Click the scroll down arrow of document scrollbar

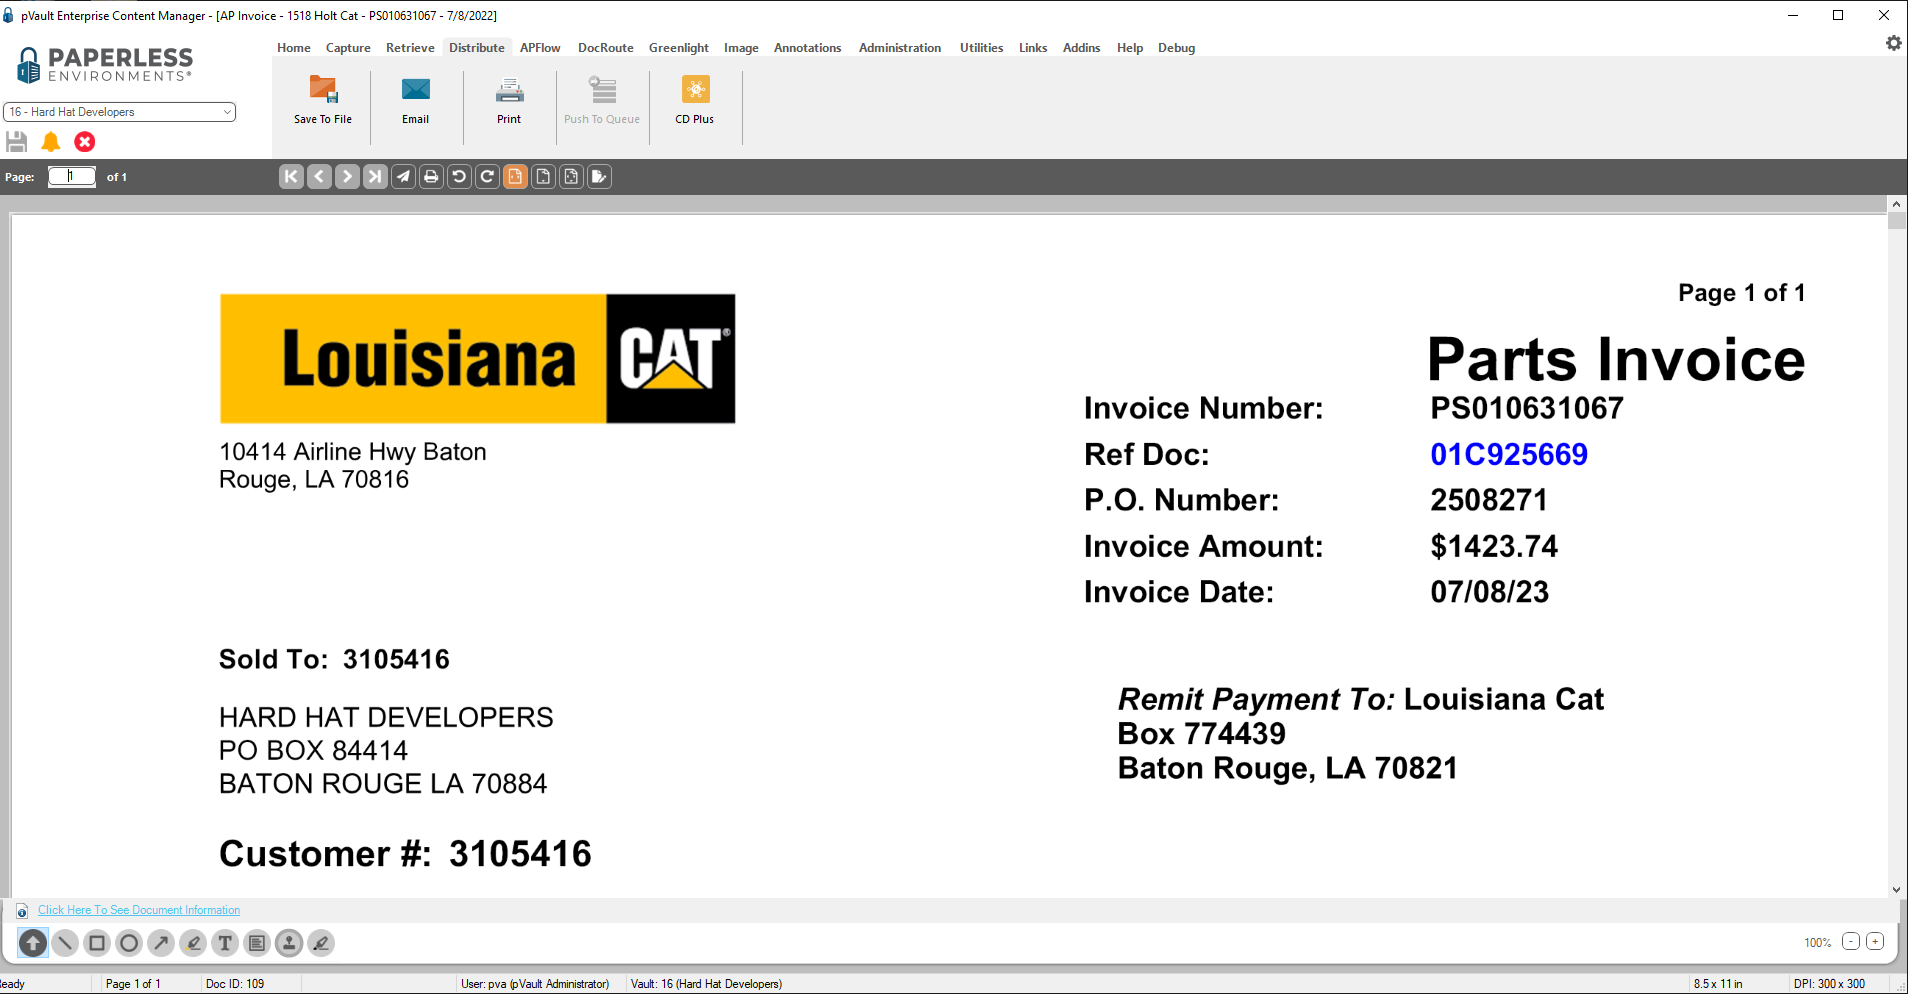(1896, 889)
